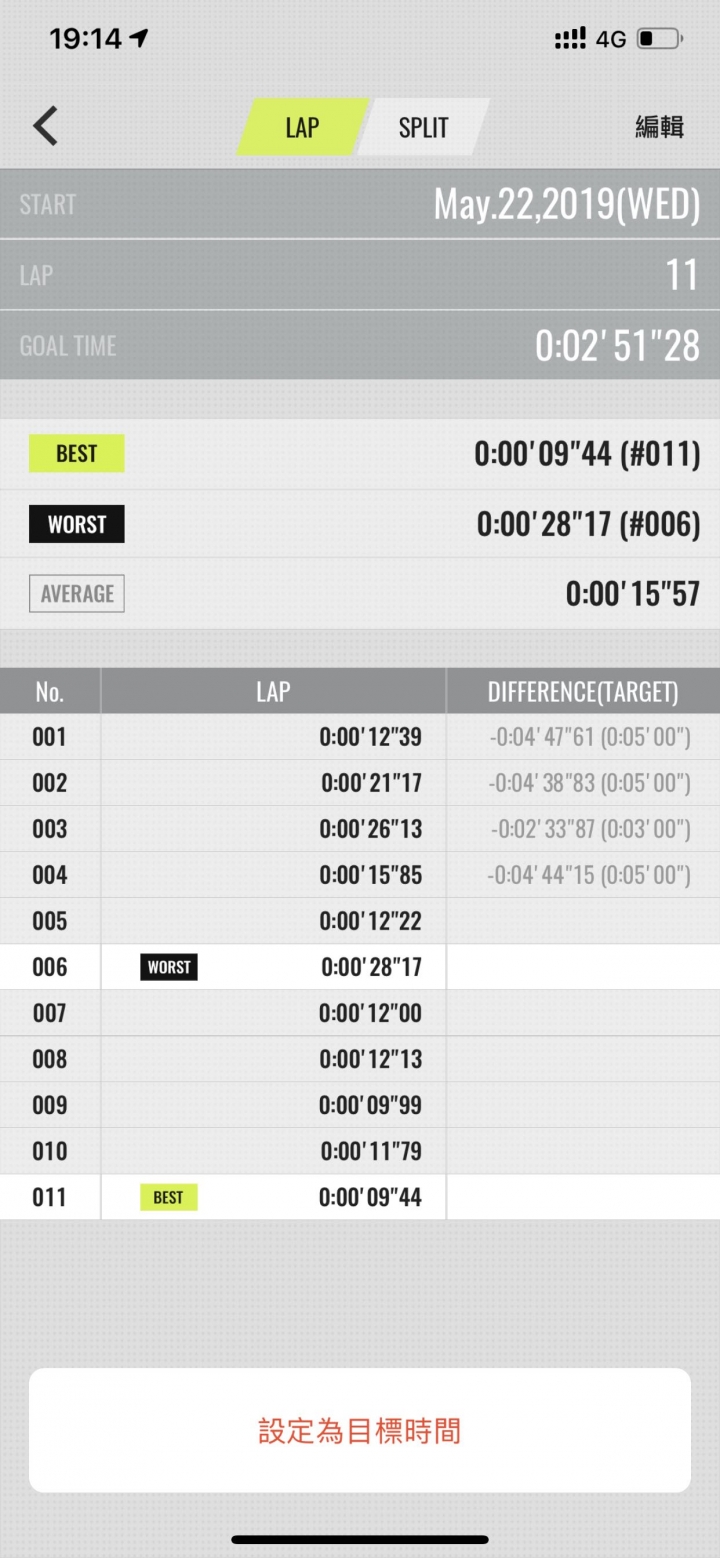Tap the black WORST badge in summary

pos(77,524)
